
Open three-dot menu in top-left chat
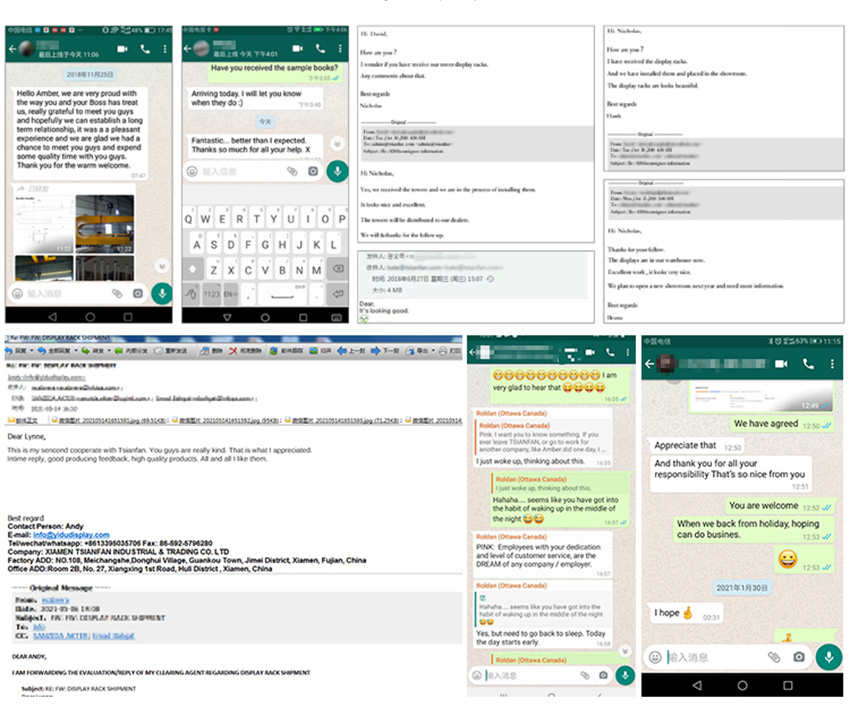point(165,49)
